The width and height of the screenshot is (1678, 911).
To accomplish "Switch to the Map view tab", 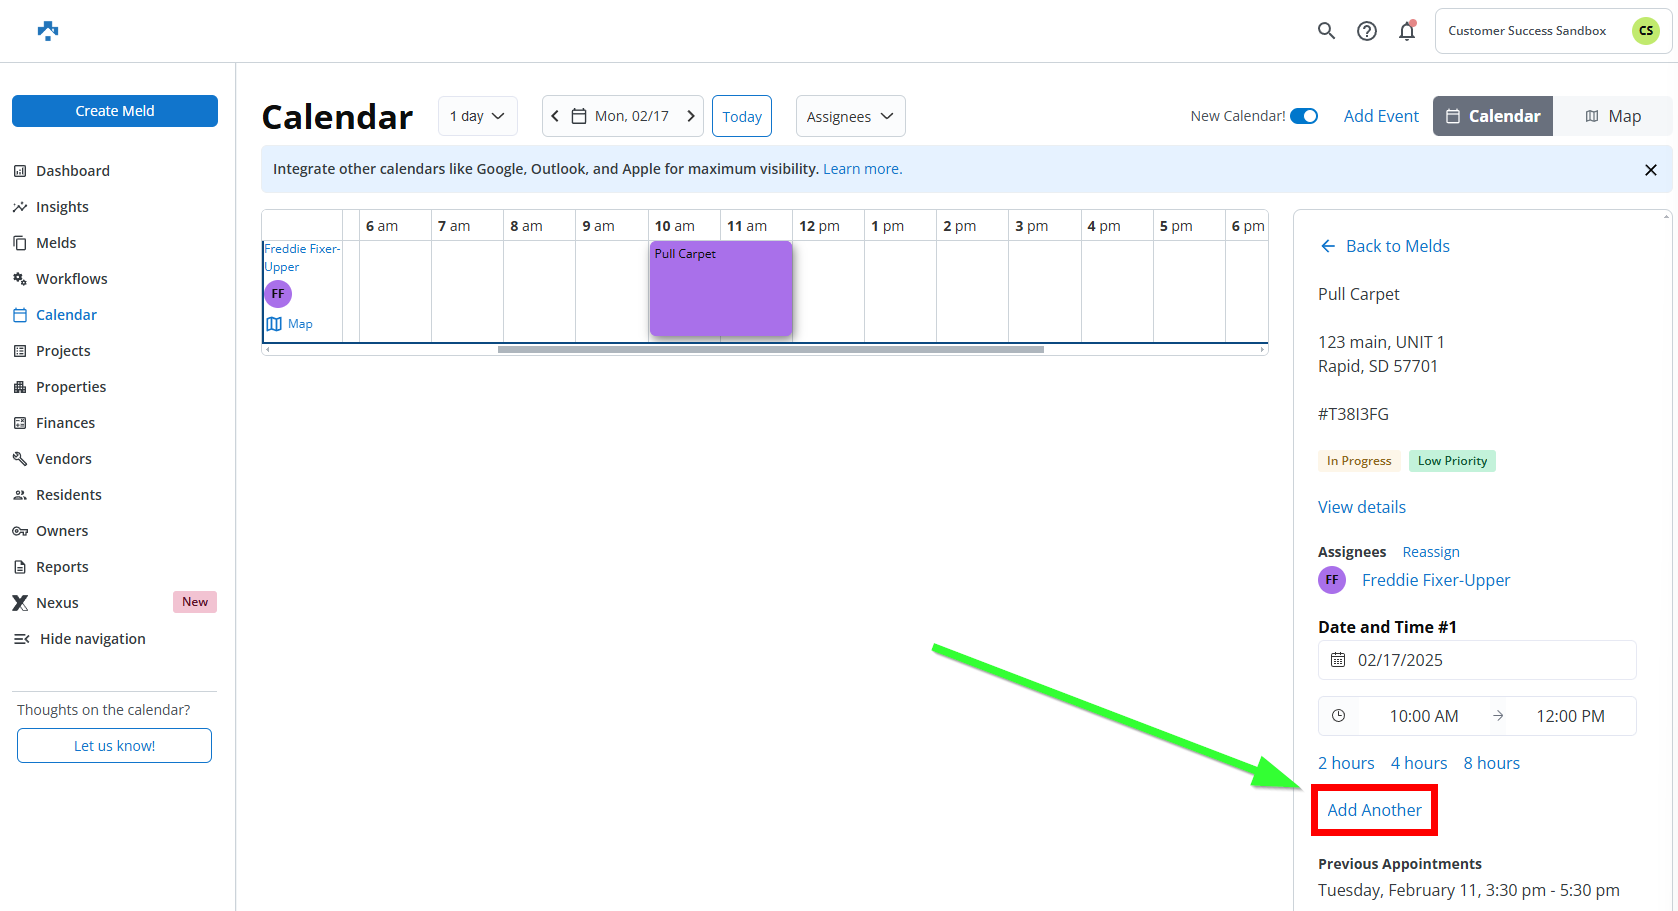I will pyautogui.click(x=1612, y=116).
